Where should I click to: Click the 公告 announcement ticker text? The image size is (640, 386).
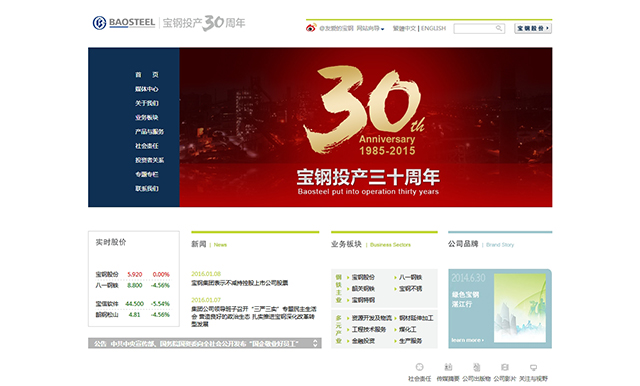pyautogui.click(x=197, y=344)
